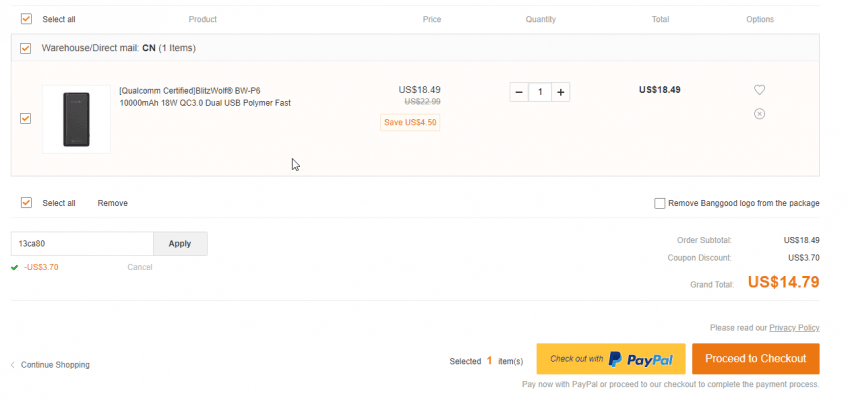Click the coupon code field containing 13ca80
Viewport: 850px width, 406px height.
(x=82, y=243)
